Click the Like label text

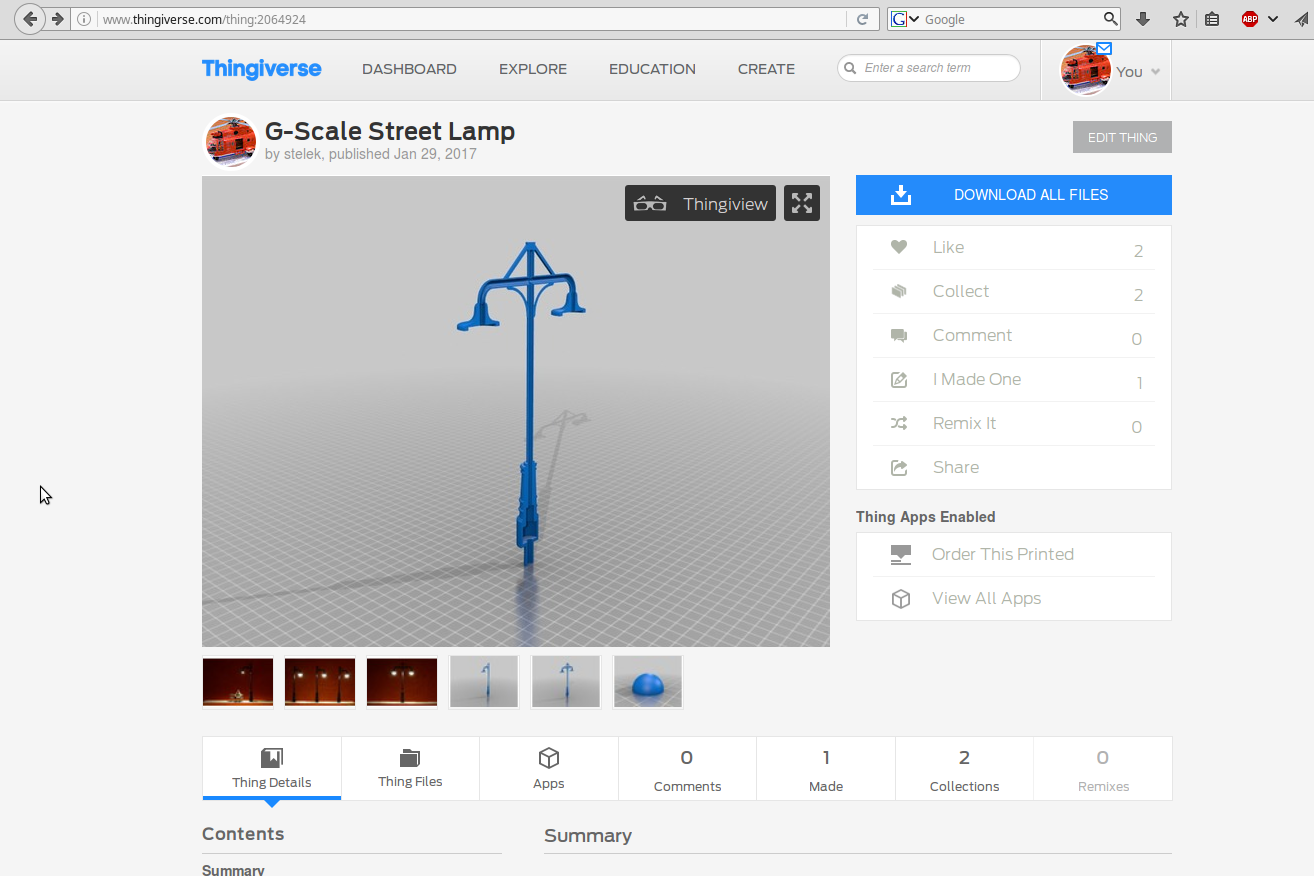coord(948,247)
